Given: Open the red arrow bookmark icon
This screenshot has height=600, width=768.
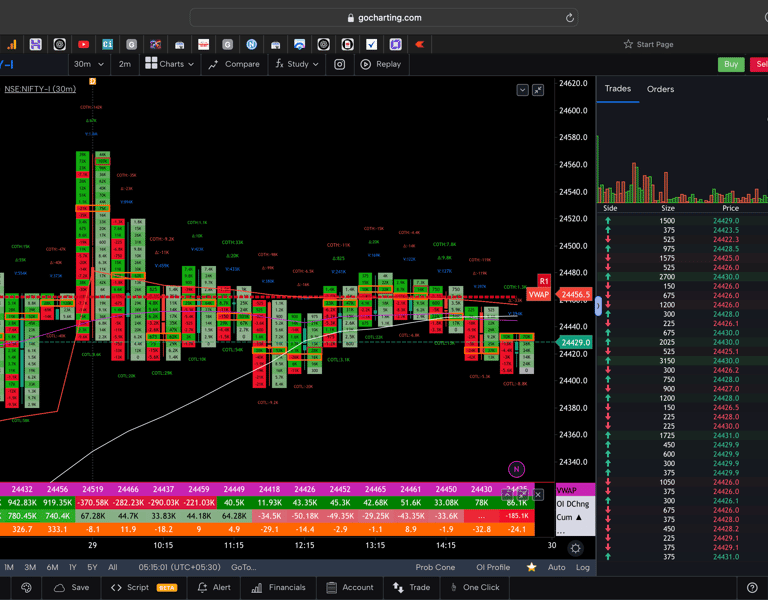Looking at the screenshot, I should (x=419, y=45).
